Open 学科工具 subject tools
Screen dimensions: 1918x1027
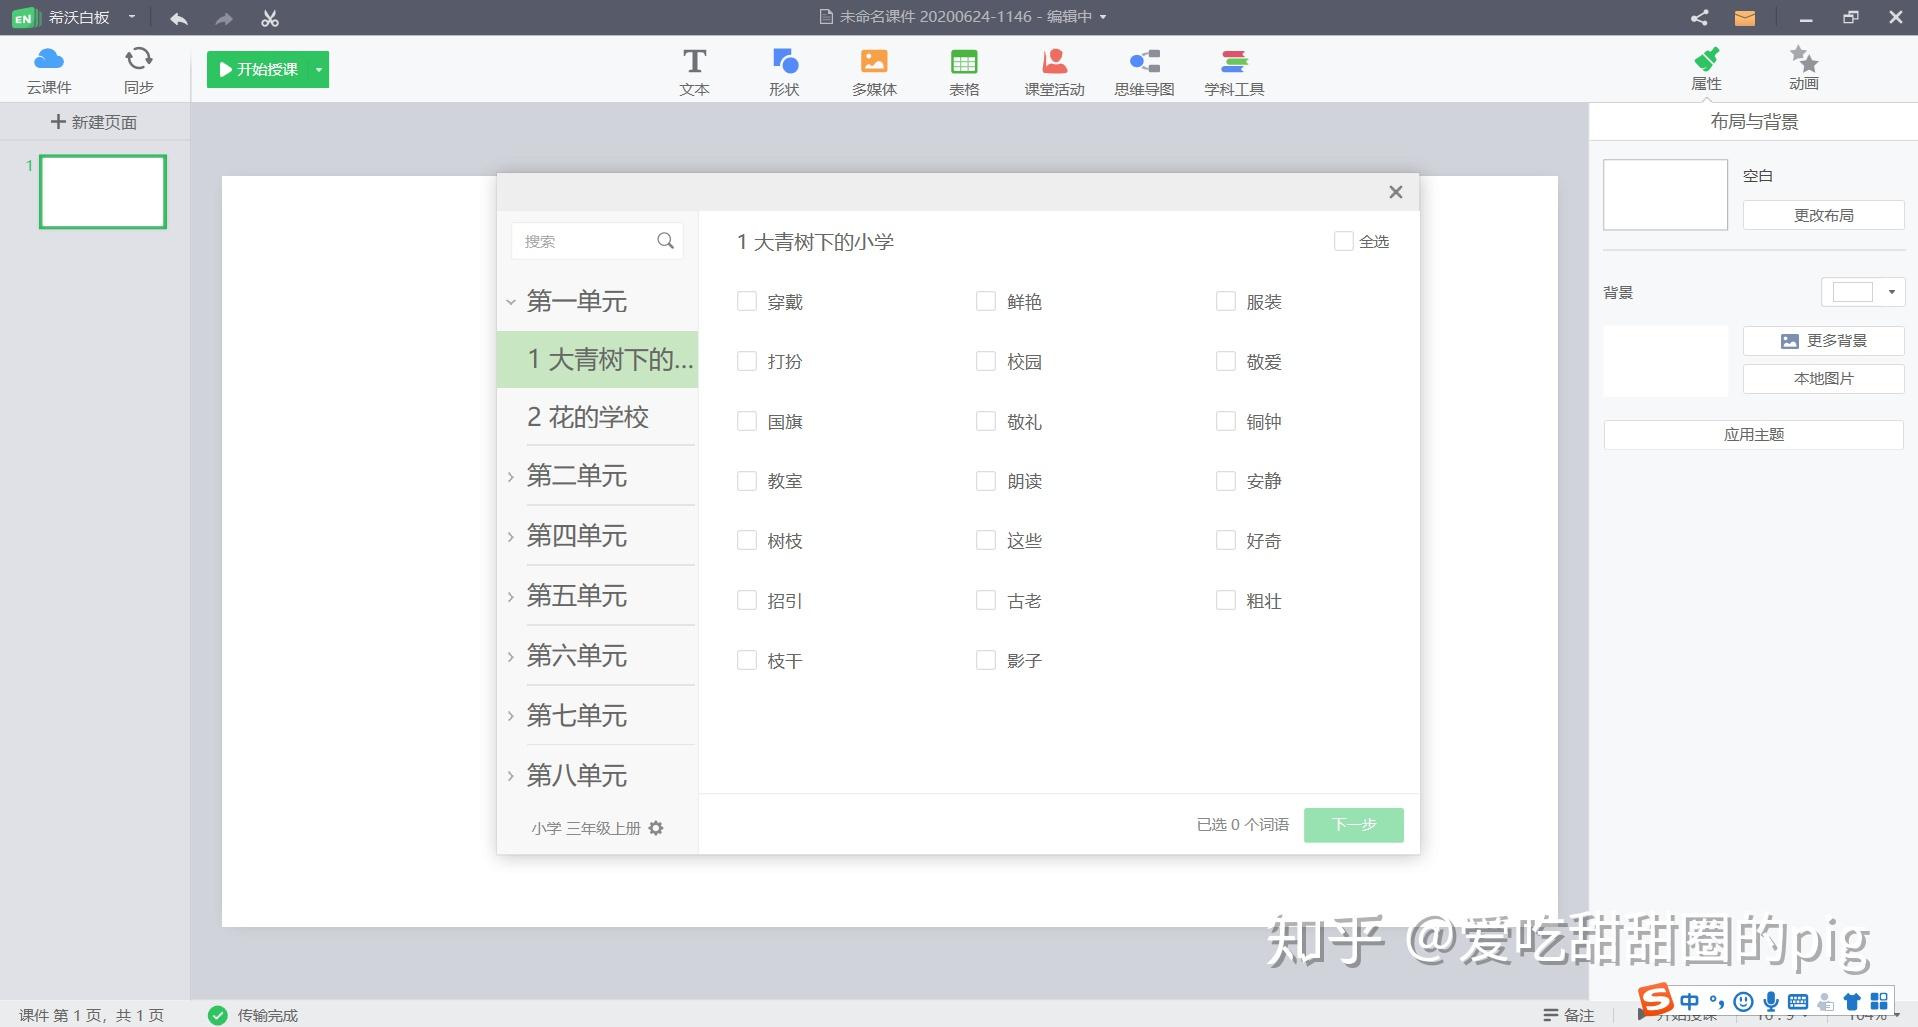tap(1234, 72)
